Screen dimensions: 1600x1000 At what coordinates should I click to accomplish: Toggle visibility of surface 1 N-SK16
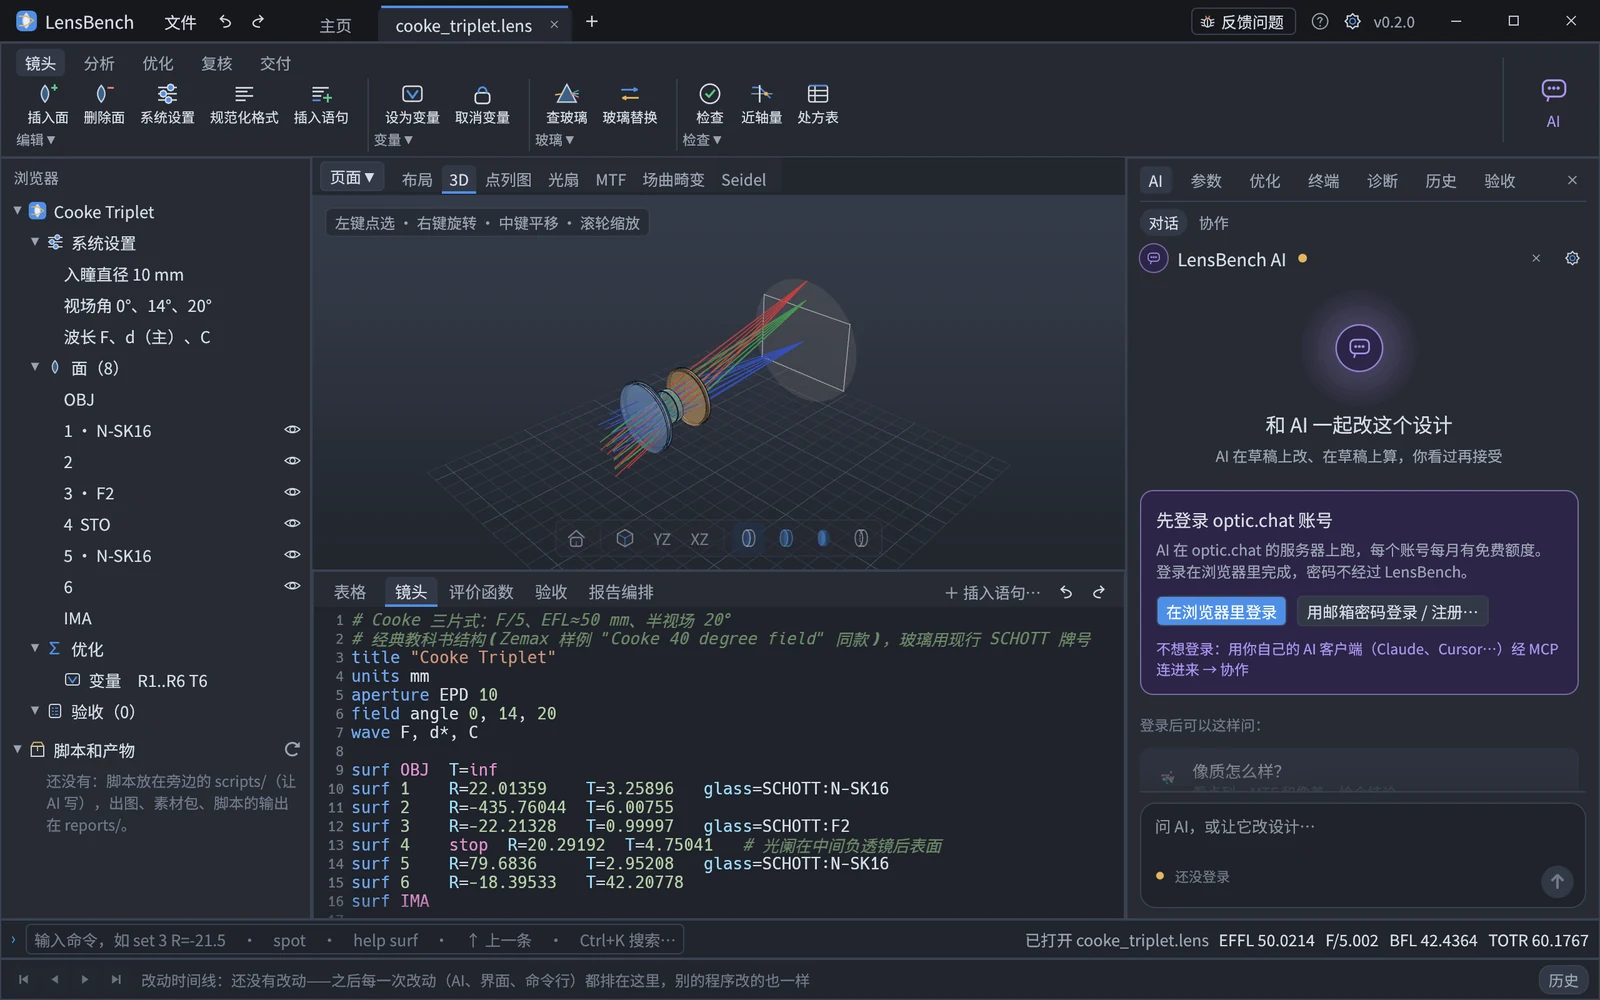click(x=292, y=430)
